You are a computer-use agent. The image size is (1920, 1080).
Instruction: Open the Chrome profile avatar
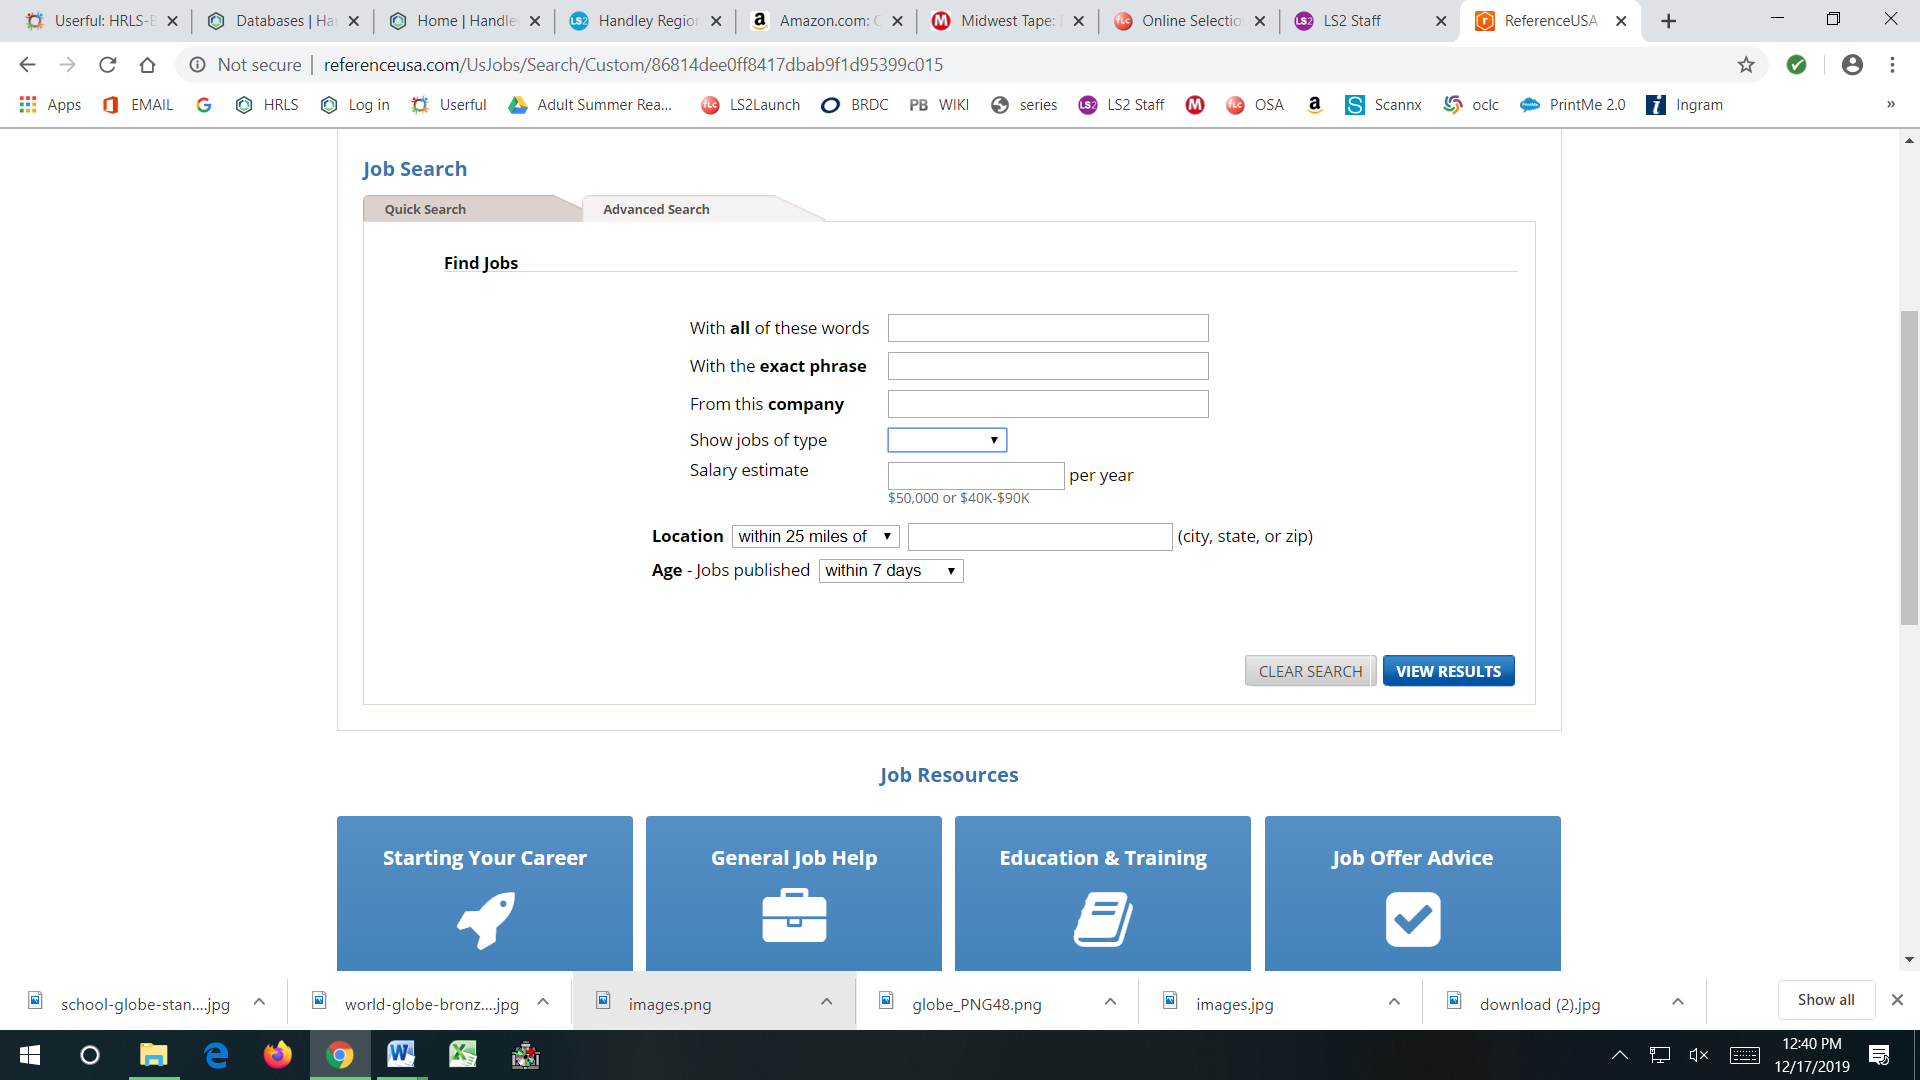1853,64
